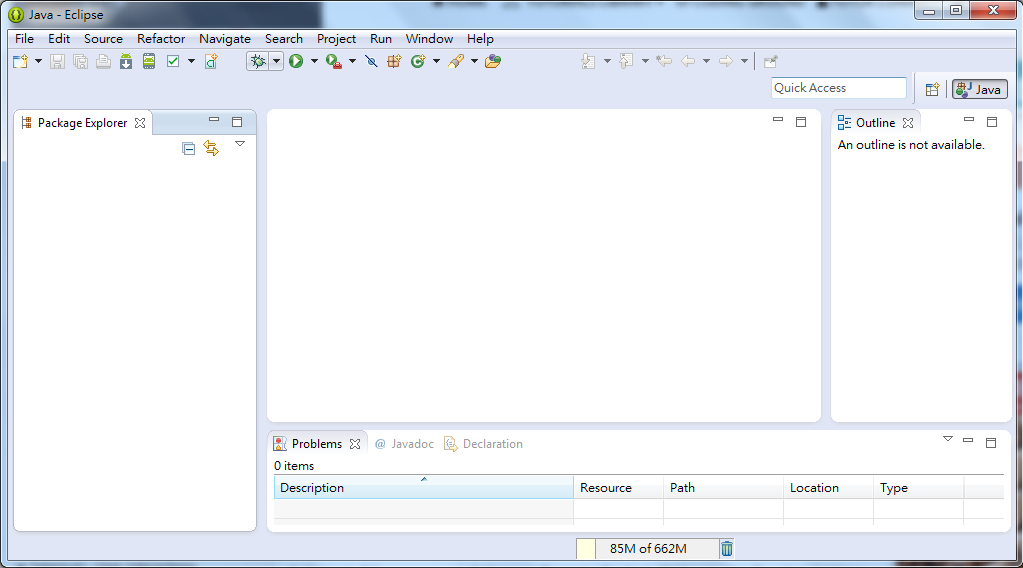Open the Refactor menu
1023x568 pixels.
pos(161,38)
